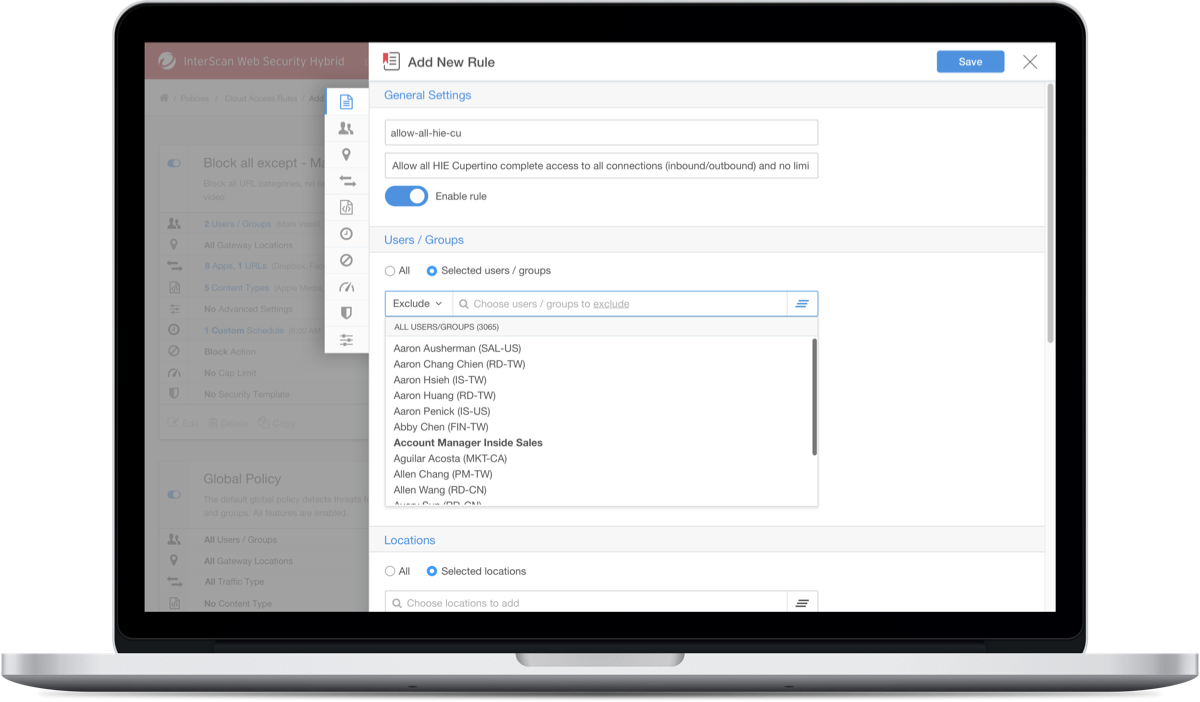Click the Save button

pos(970,62)
